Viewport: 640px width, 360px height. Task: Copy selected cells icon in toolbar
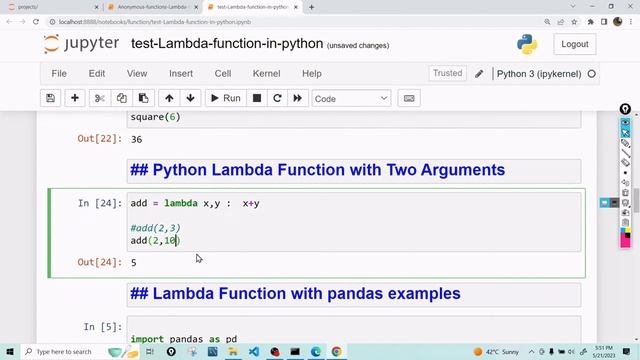click(122, 98)
